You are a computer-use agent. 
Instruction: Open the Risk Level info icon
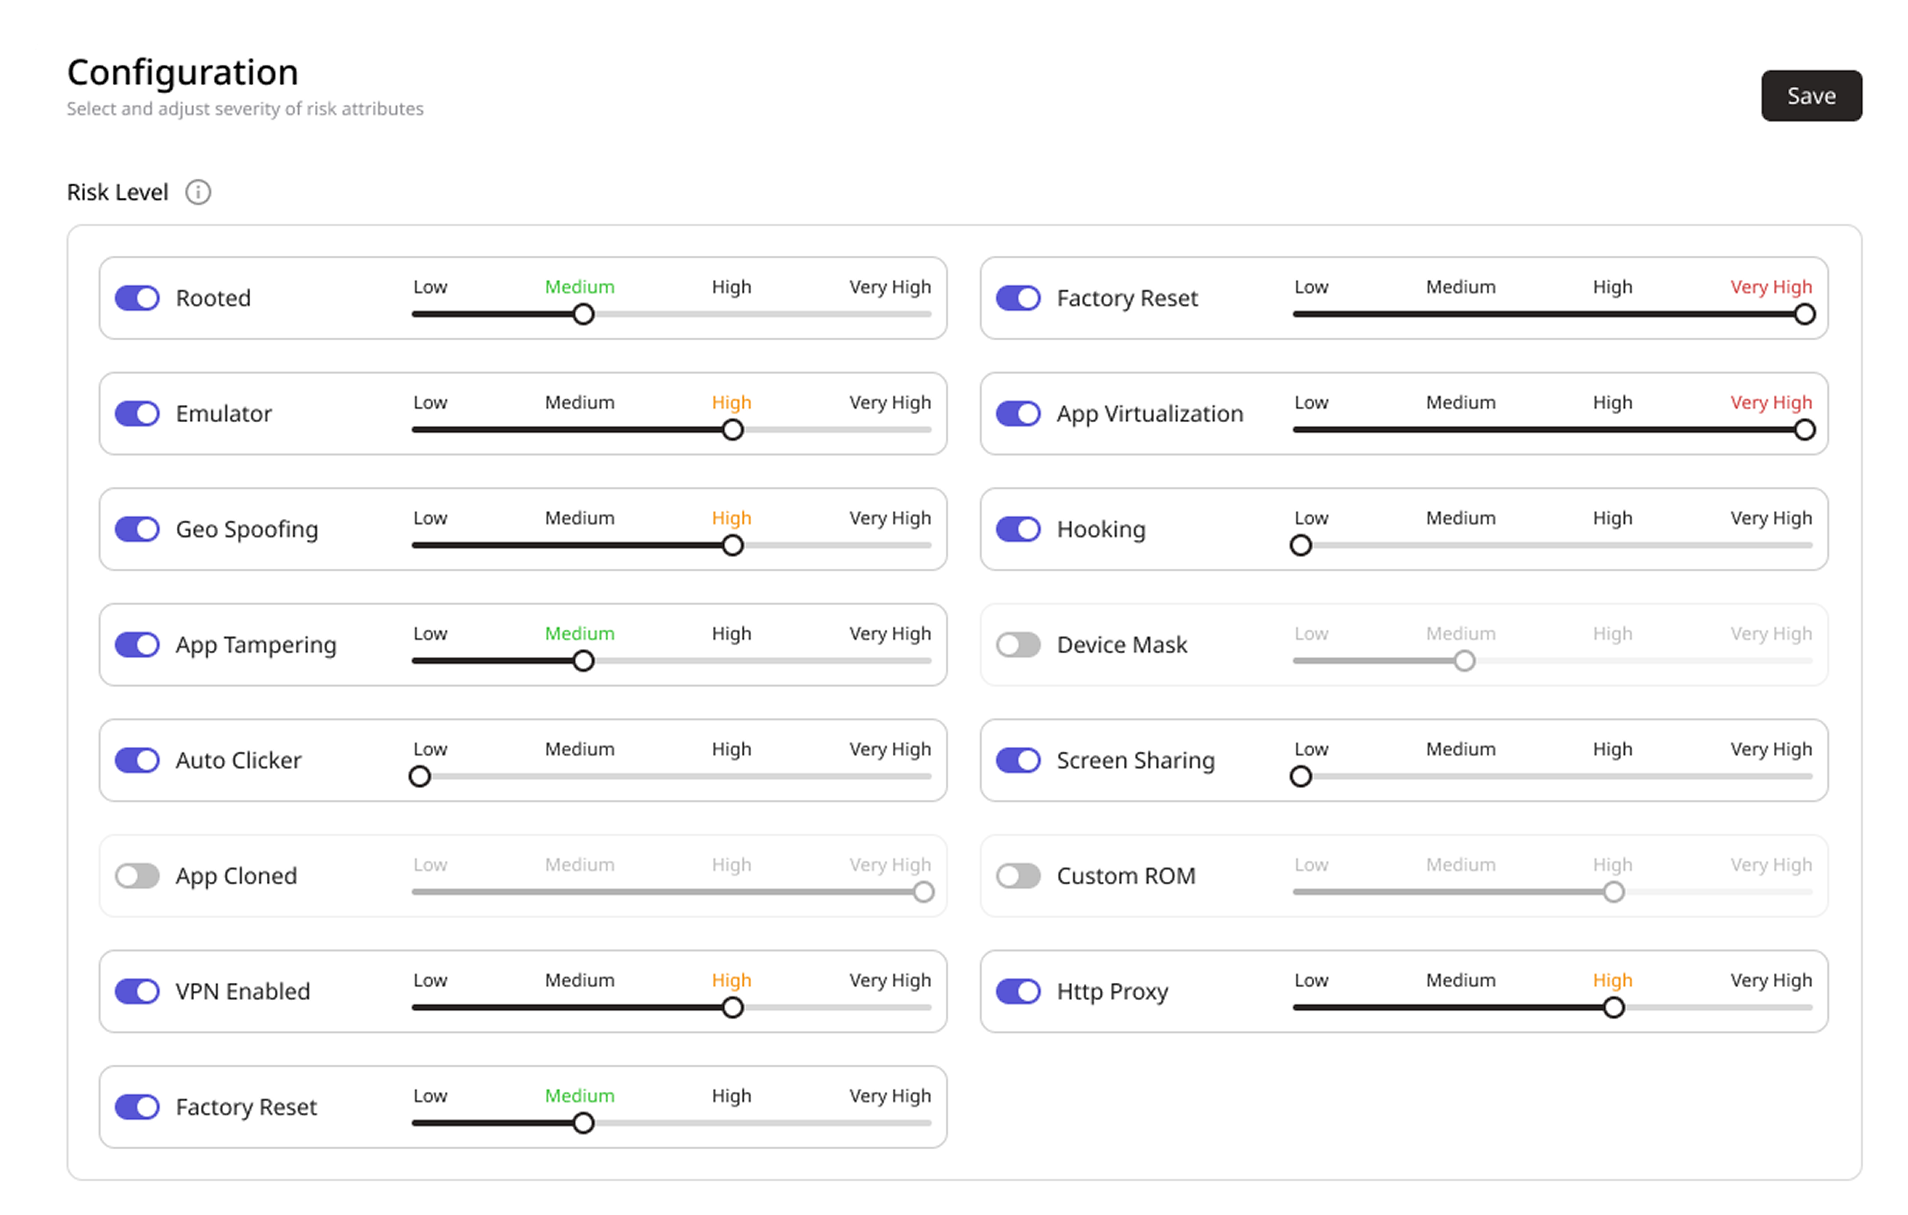coord(198,192)
